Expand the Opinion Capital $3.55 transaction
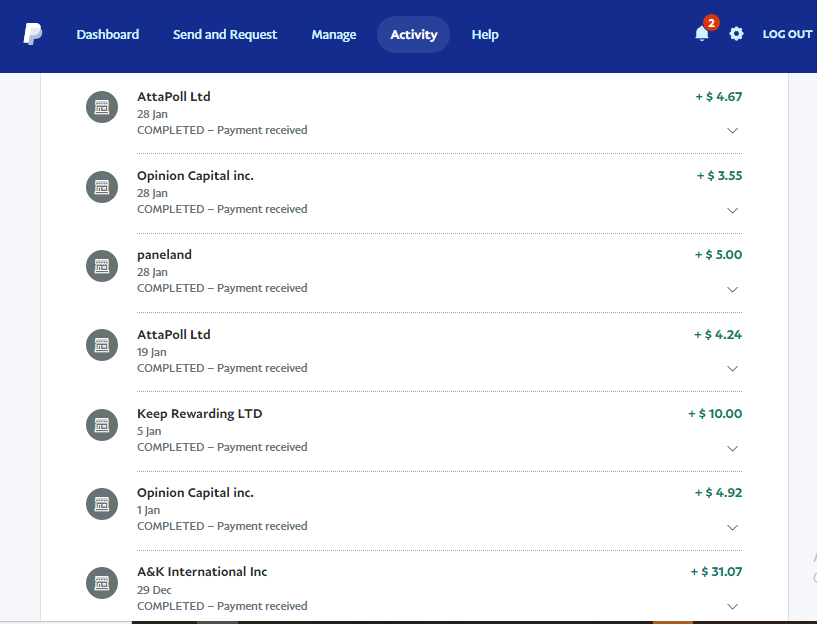This screenshot has width=819, height=624. [x=732, y=210]
